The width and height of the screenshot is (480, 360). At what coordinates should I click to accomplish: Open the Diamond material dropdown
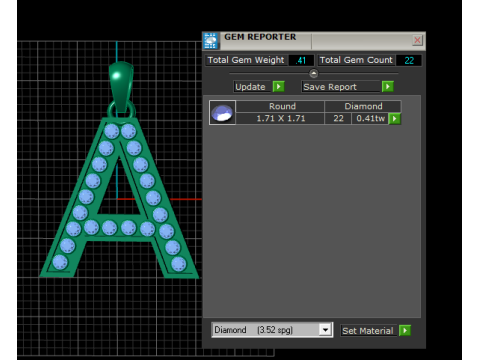point(325,330)
